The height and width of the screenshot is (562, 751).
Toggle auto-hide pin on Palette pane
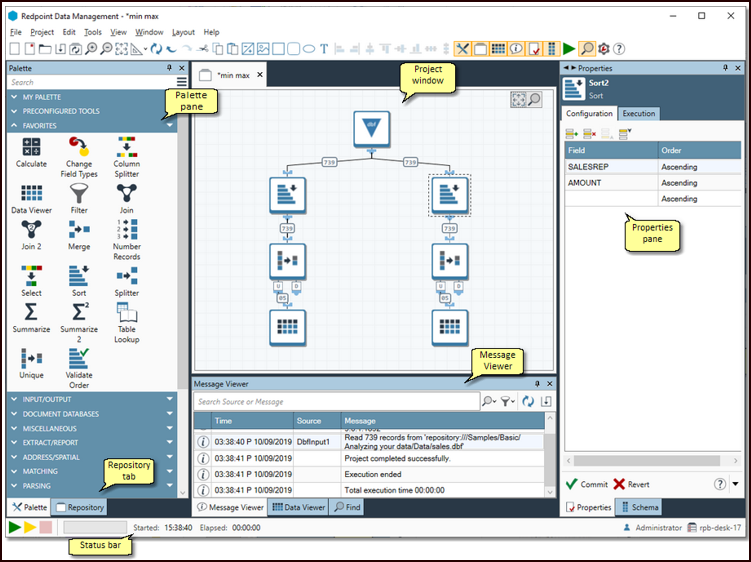170,67
